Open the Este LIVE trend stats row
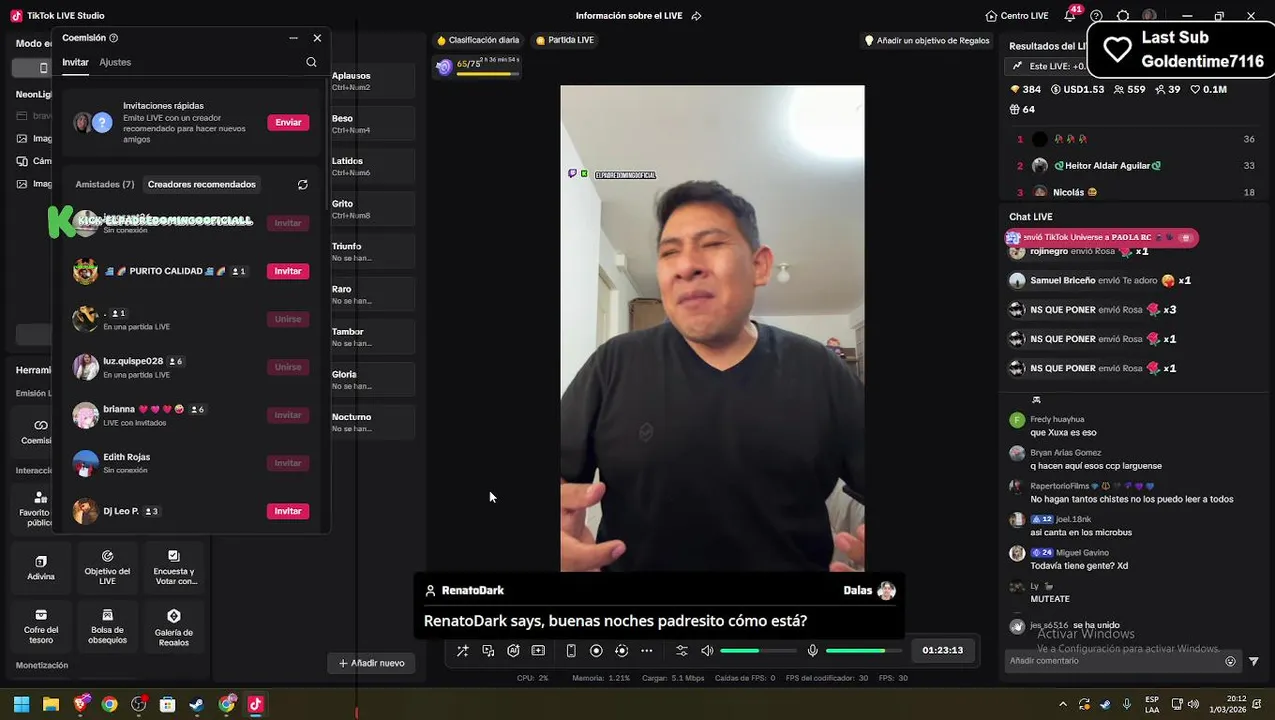 1048,66
